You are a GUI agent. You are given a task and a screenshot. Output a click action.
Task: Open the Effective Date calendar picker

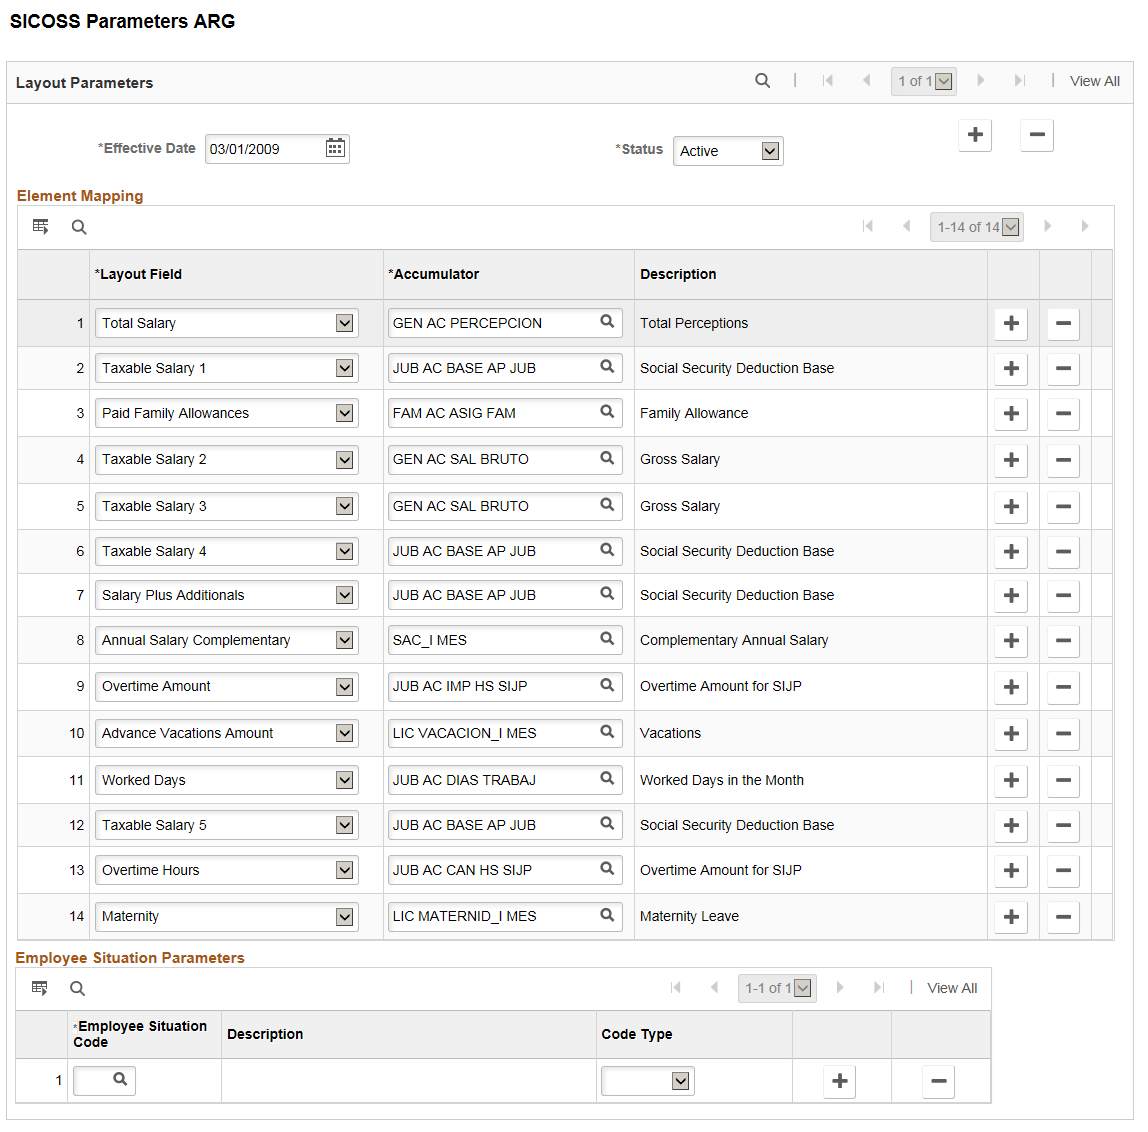point(335,148)
